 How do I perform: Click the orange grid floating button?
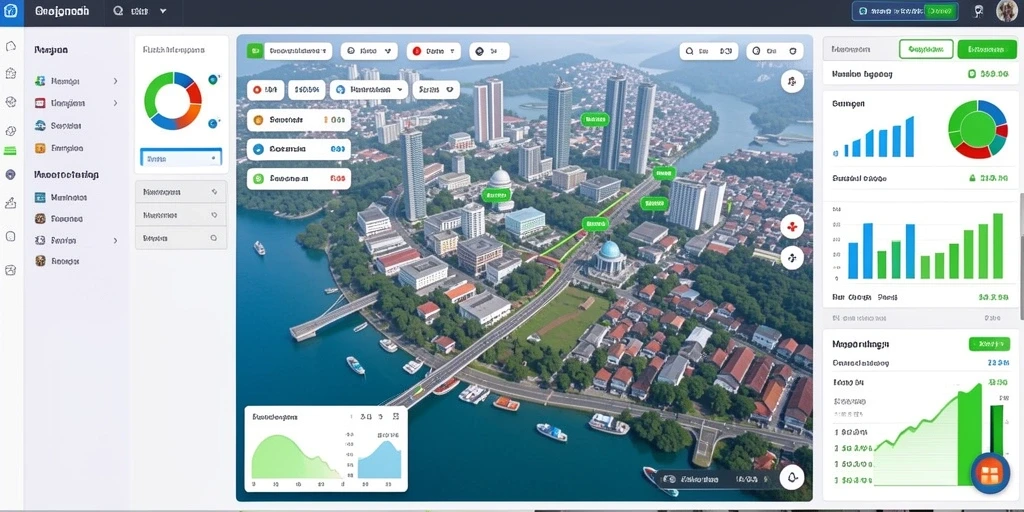[990, 473]
